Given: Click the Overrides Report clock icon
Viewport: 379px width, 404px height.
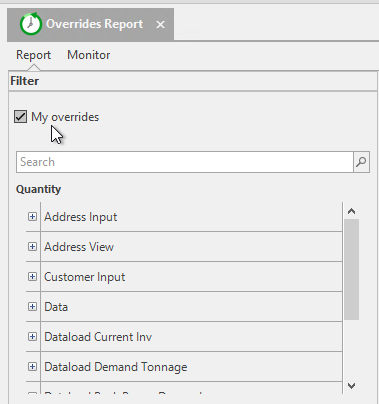Looking at the screenshot, I should [x=31, y=24].
